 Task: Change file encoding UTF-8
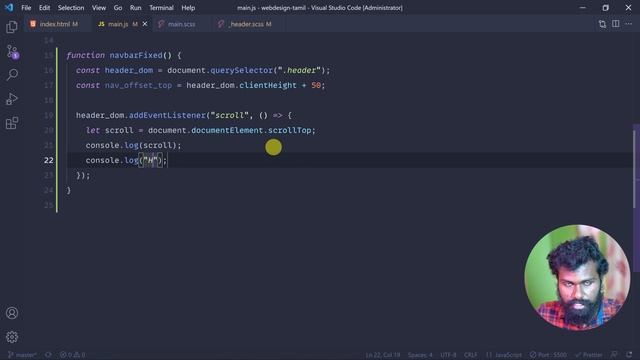coord(448,355)
